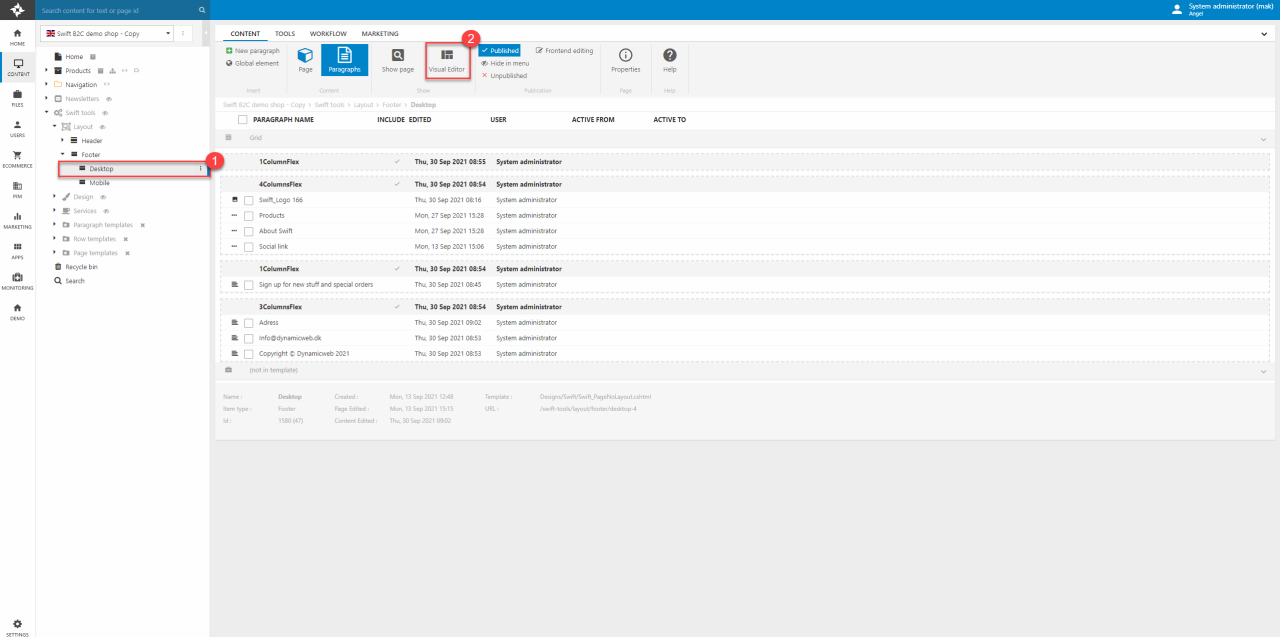Open the Help icon in ribbon
Image resolution: width=1280 pixels, height=637 pixels.
tap(669, 57)
